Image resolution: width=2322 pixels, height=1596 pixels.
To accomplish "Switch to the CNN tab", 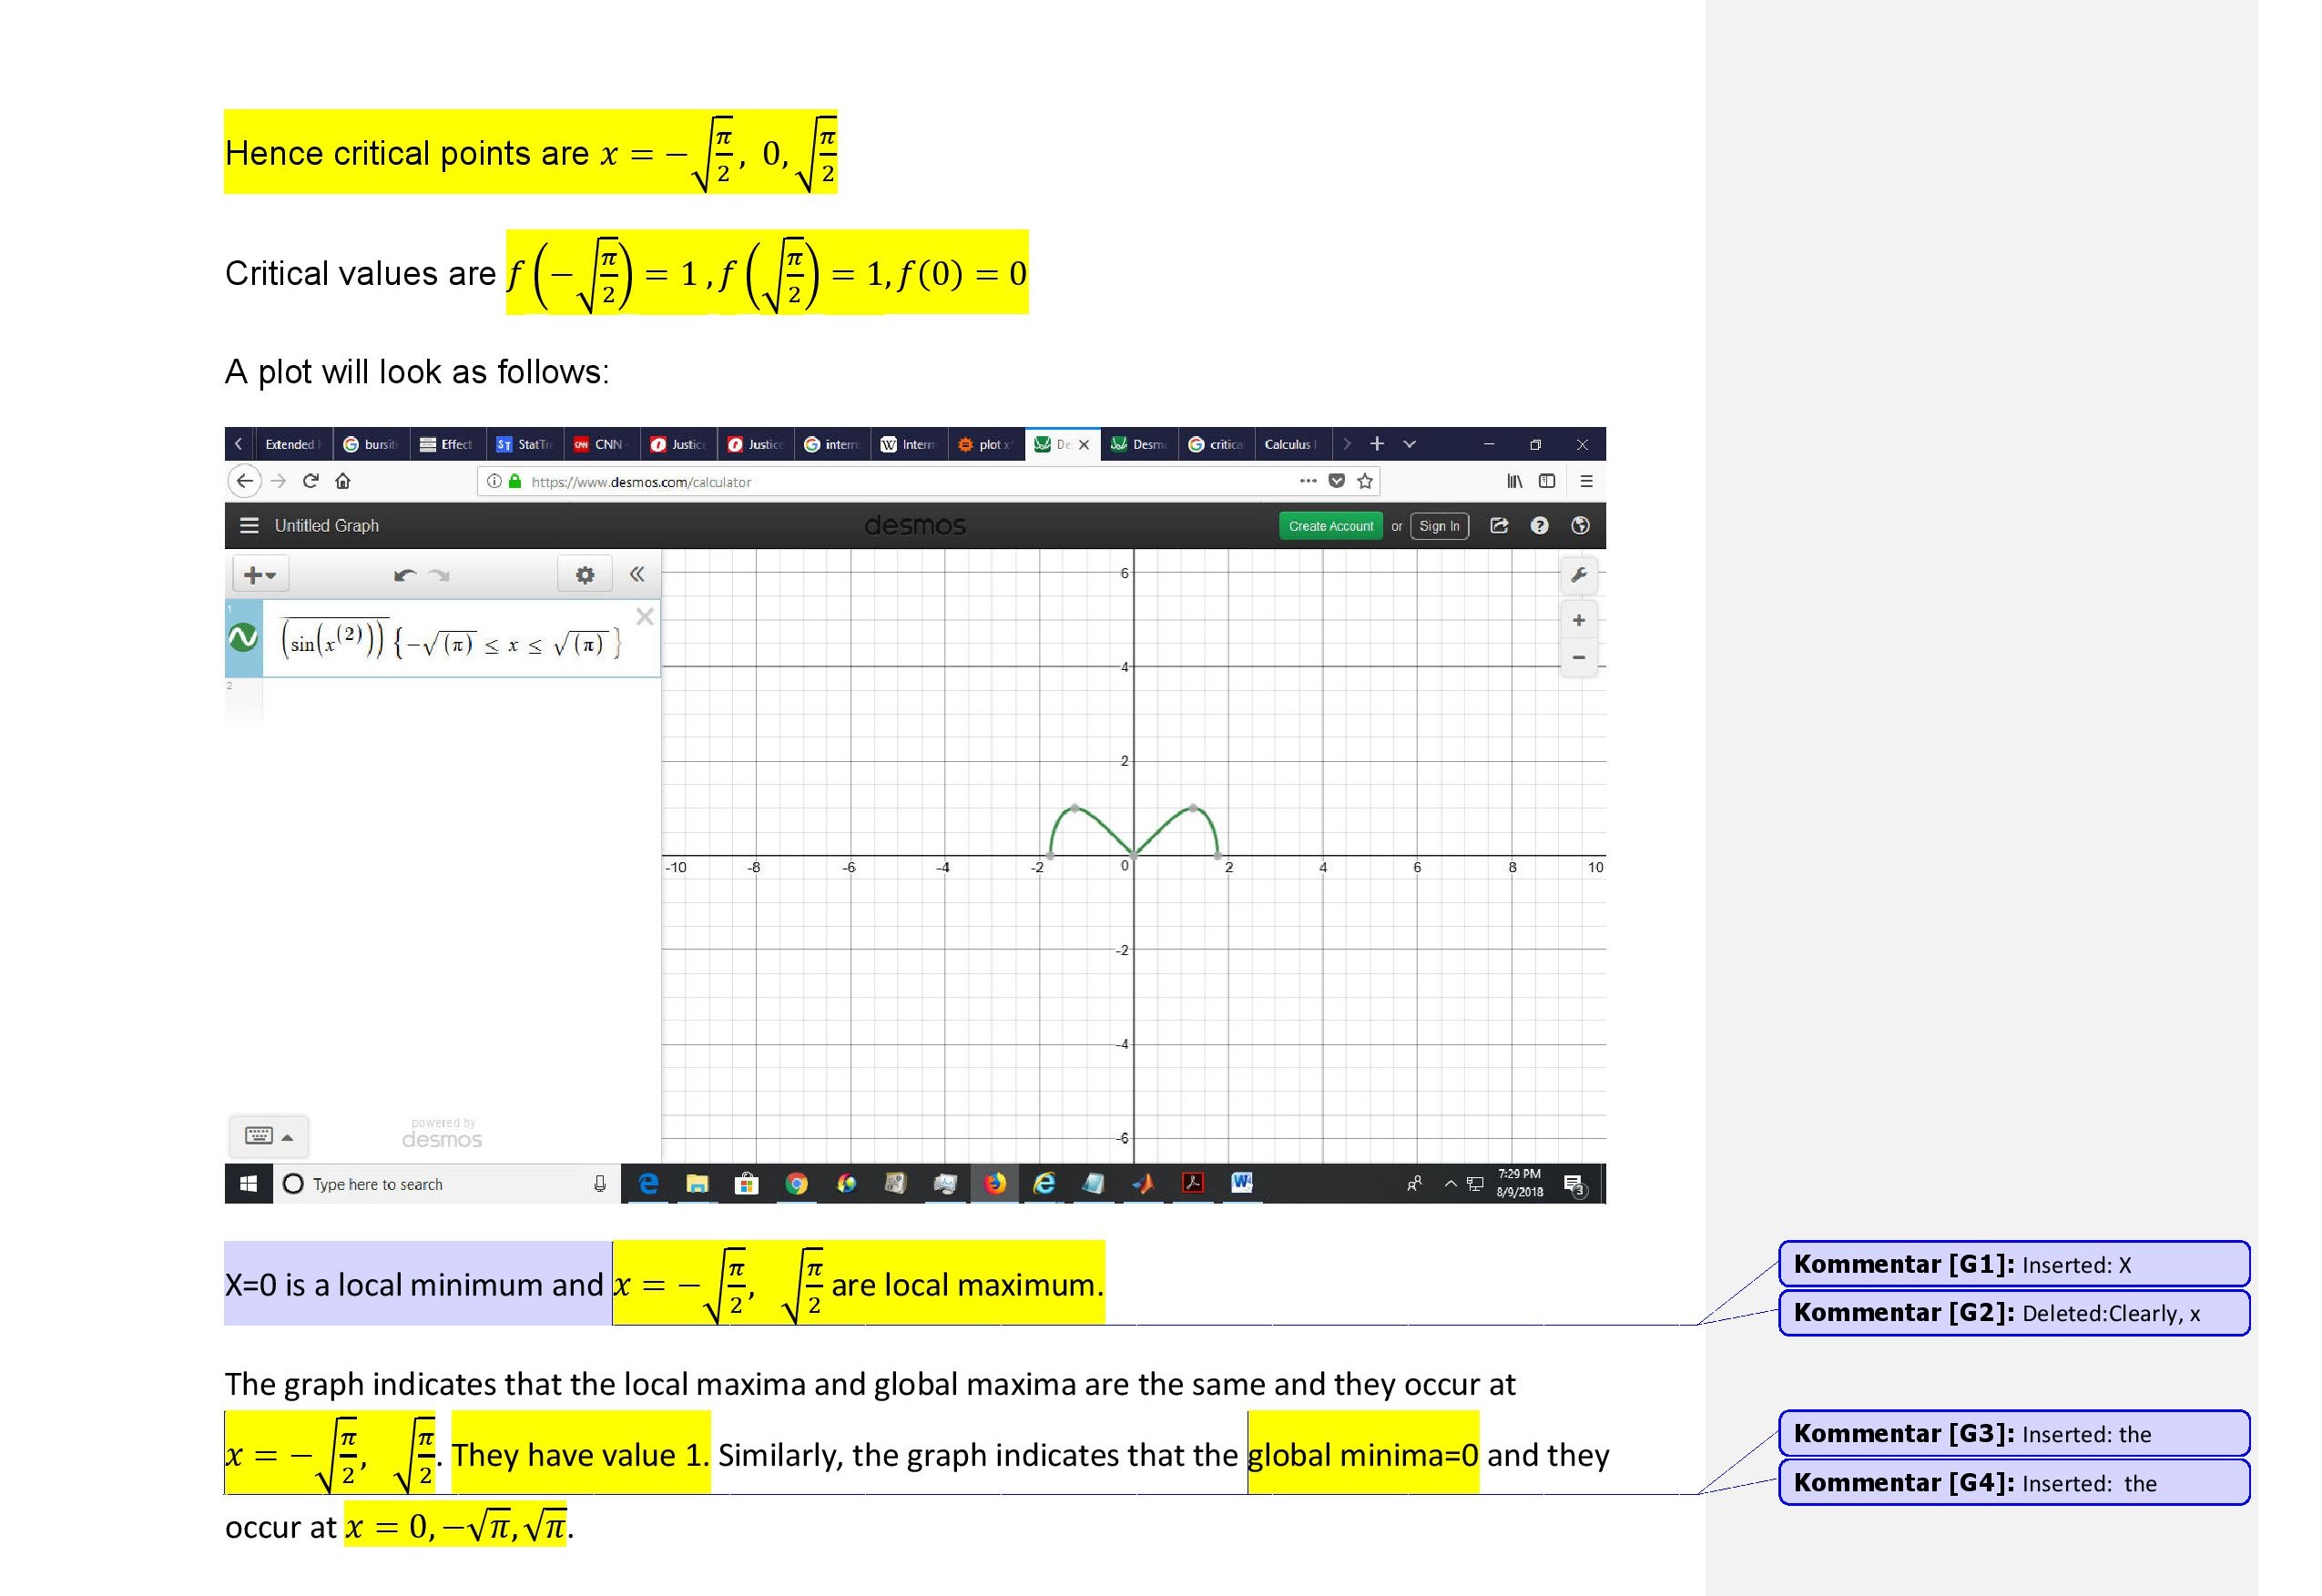I will pyautogui.click(x=602, y=444).
